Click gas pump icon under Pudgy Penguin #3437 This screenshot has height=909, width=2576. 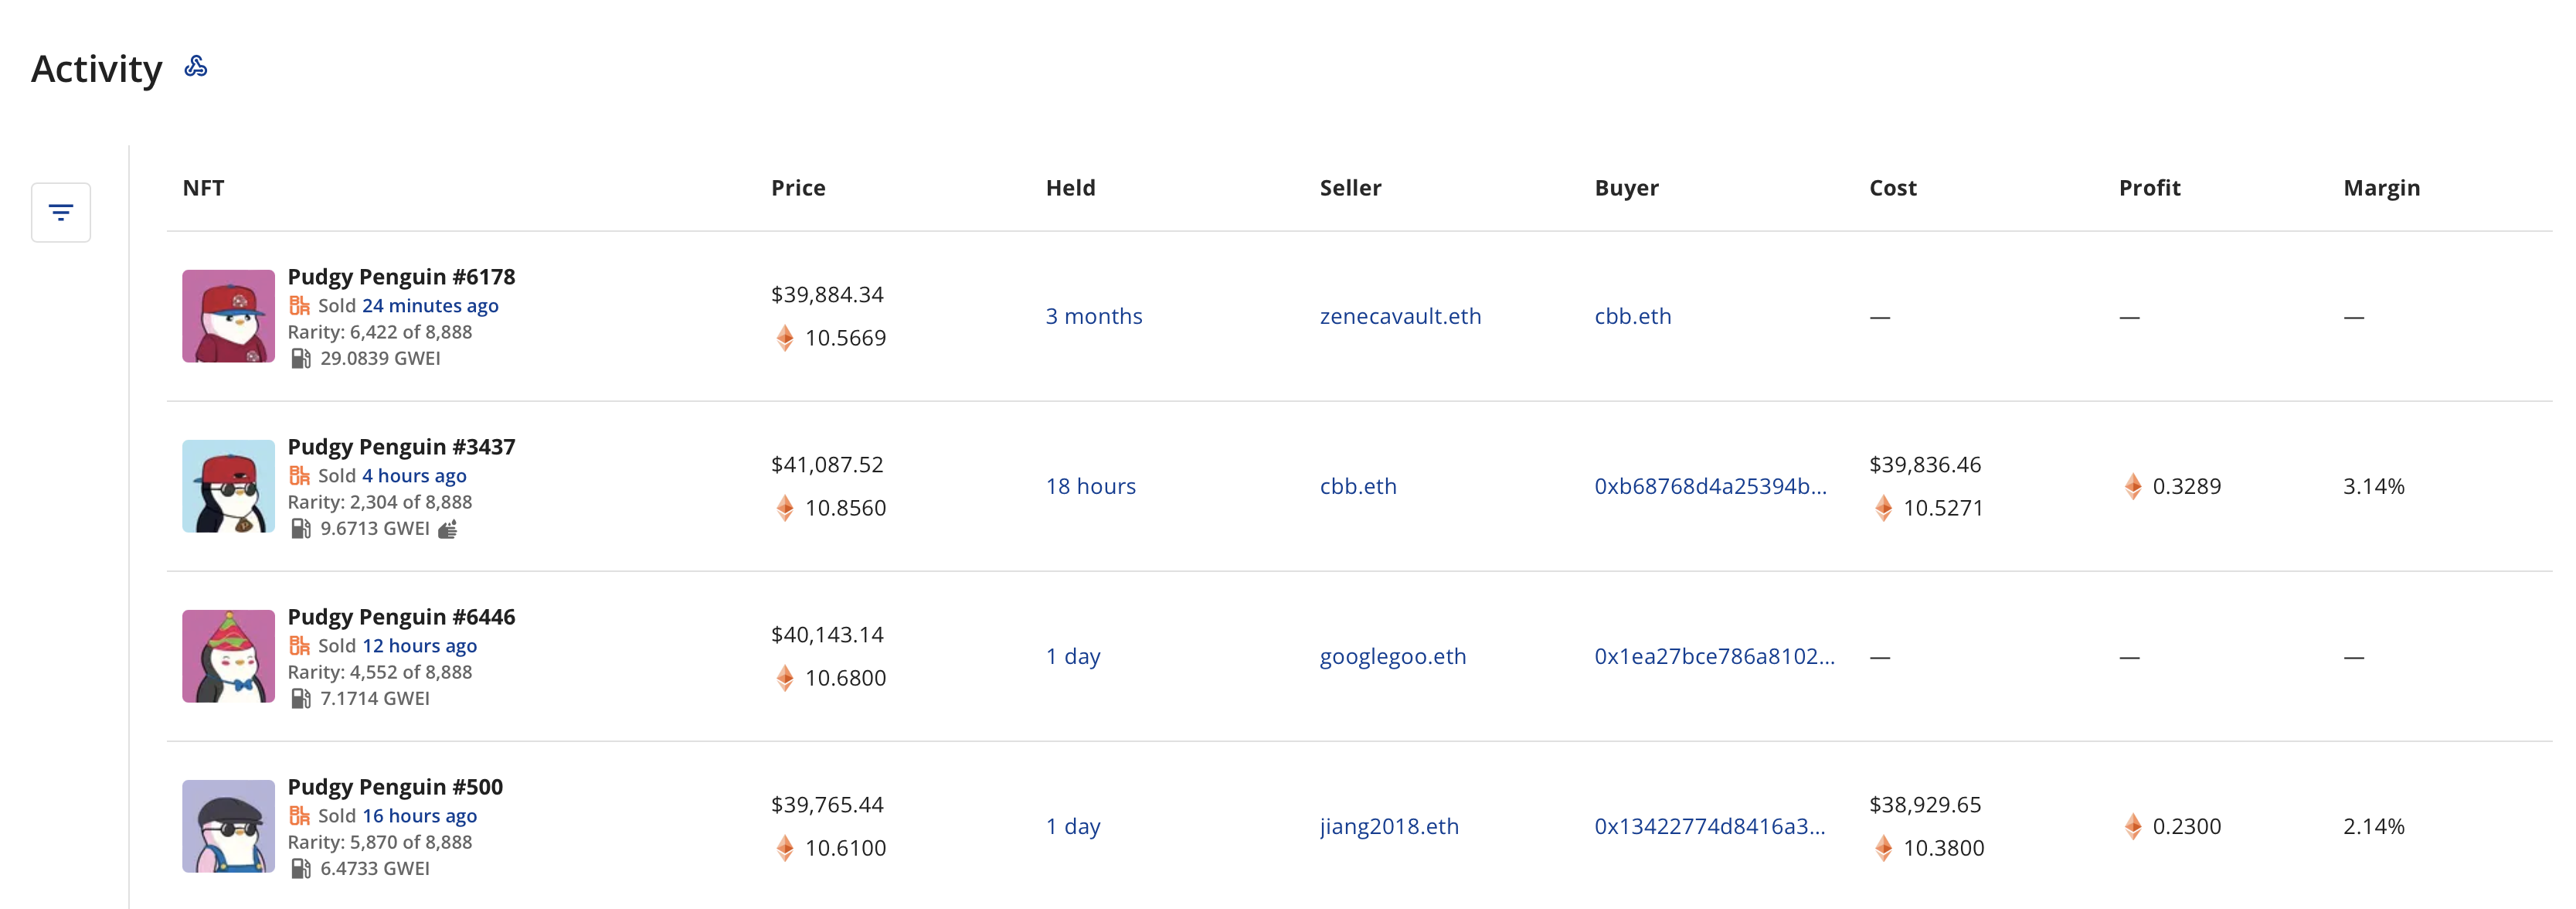[300, 529]
